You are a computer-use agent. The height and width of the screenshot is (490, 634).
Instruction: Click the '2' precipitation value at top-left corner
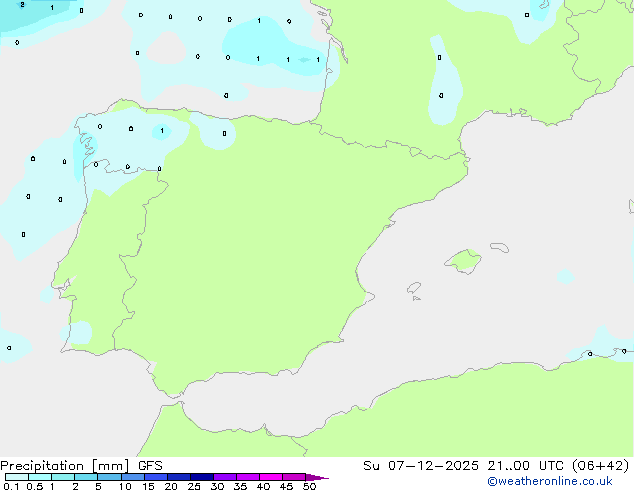click(22, 5)
